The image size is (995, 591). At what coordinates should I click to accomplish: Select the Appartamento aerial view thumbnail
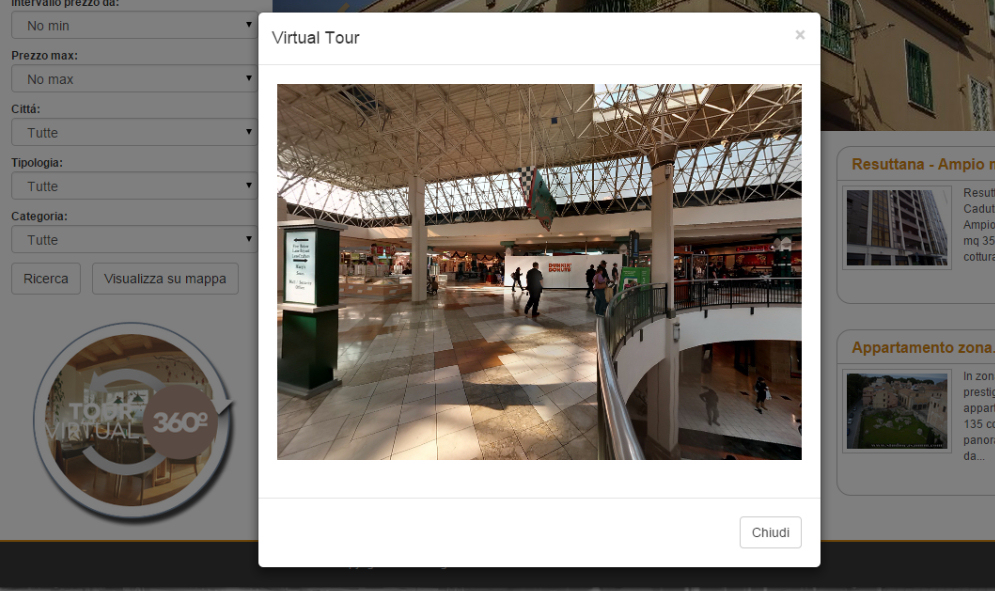pos(897,411)
